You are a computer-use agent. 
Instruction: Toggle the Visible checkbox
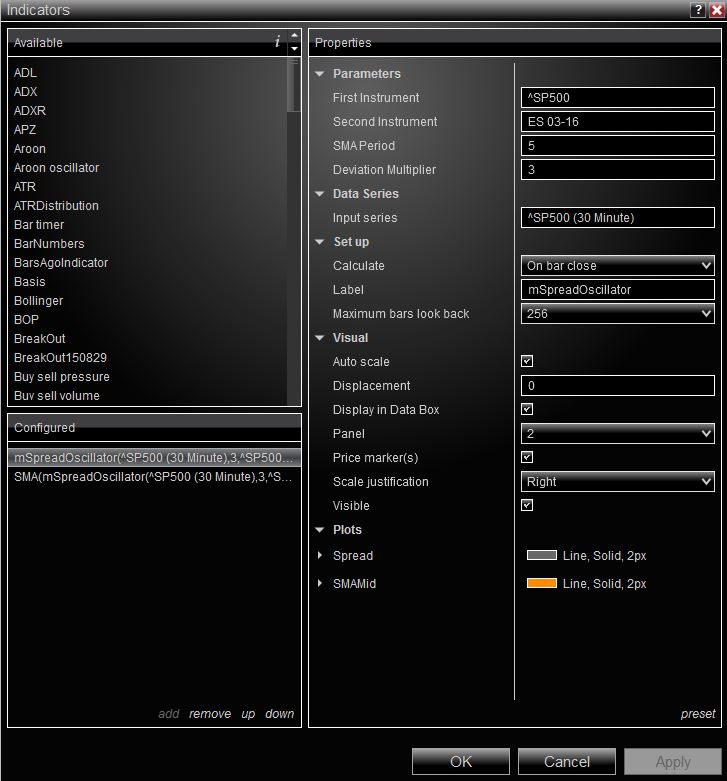[x=527, y=506]
